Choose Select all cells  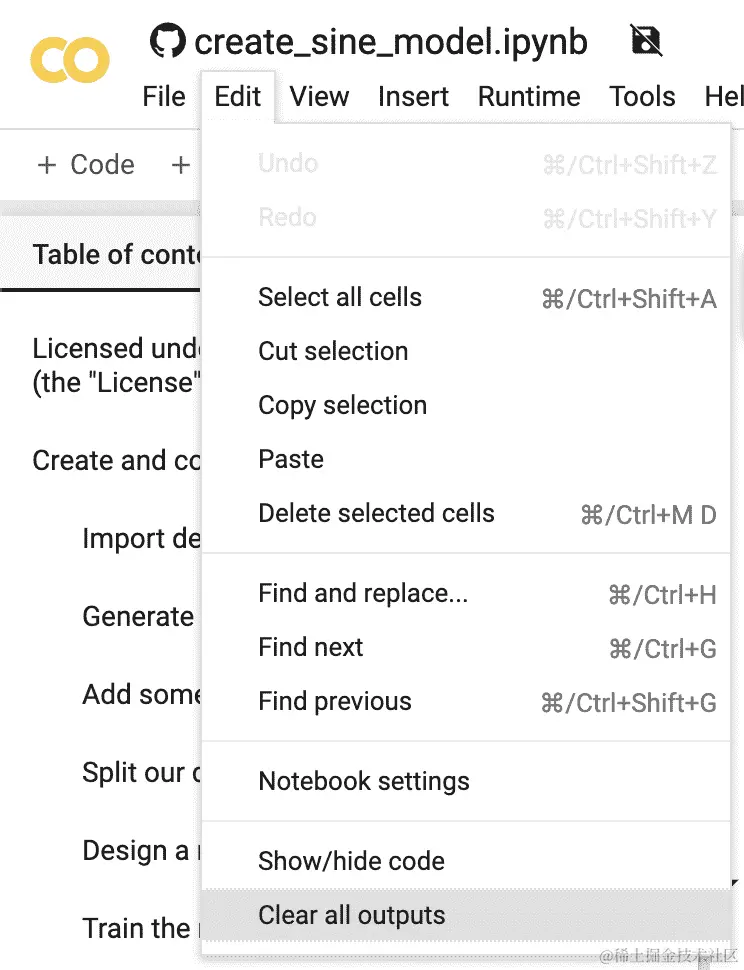coord(340,297)
